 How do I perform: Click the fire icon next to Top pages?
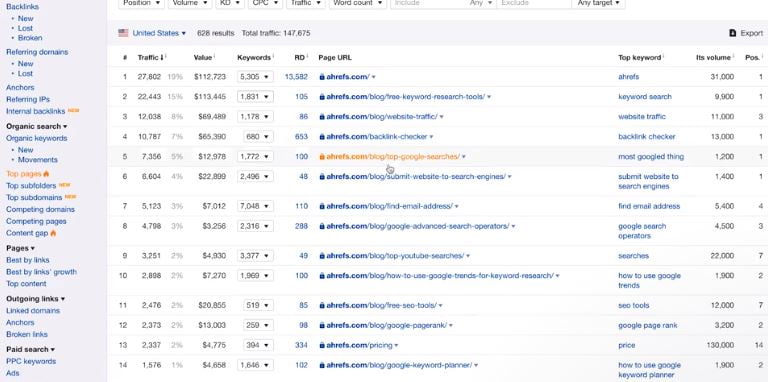point(46,173)
